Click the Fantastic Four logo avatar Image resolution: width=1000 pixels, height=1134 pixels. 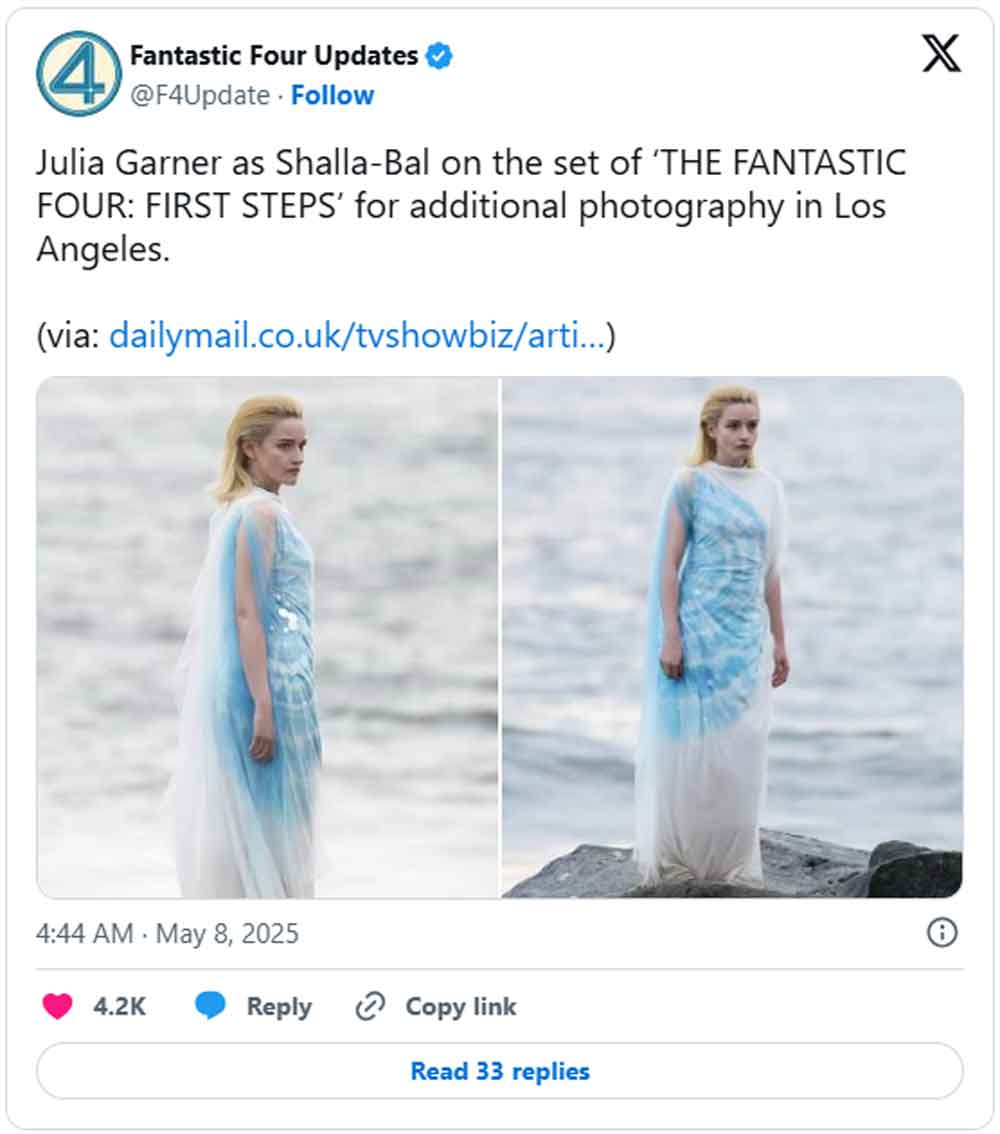point(79,73)
